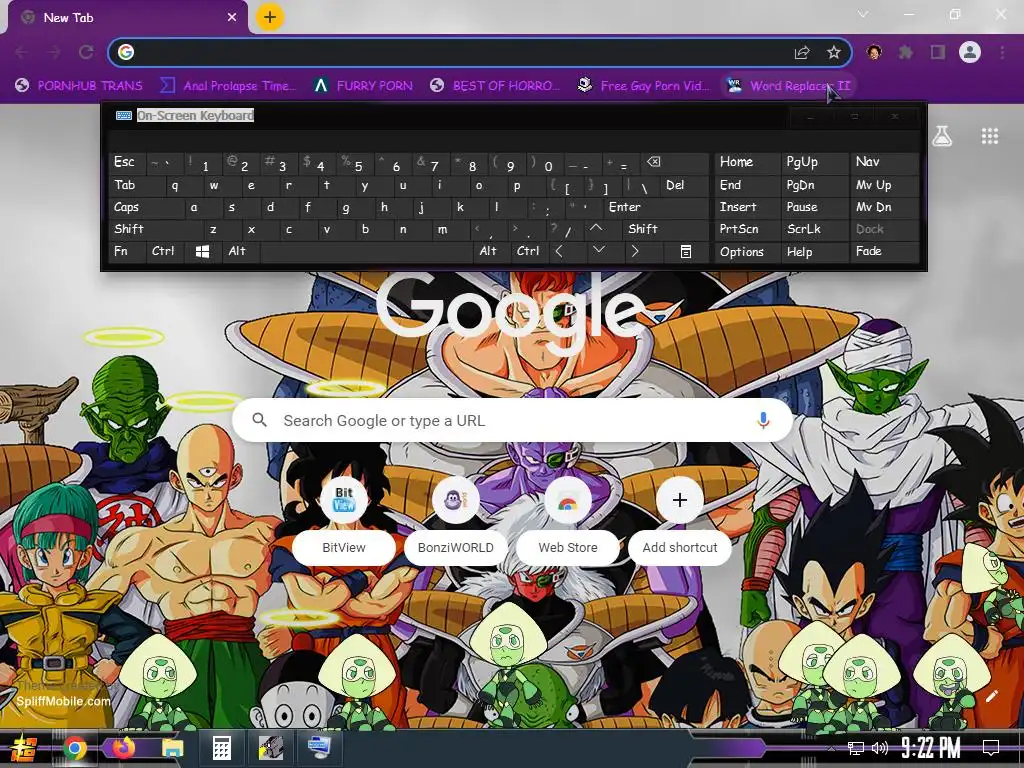Viewport: 1024px width, 768px height.
Task: Start voice search with the microphone
Action: 763,421
